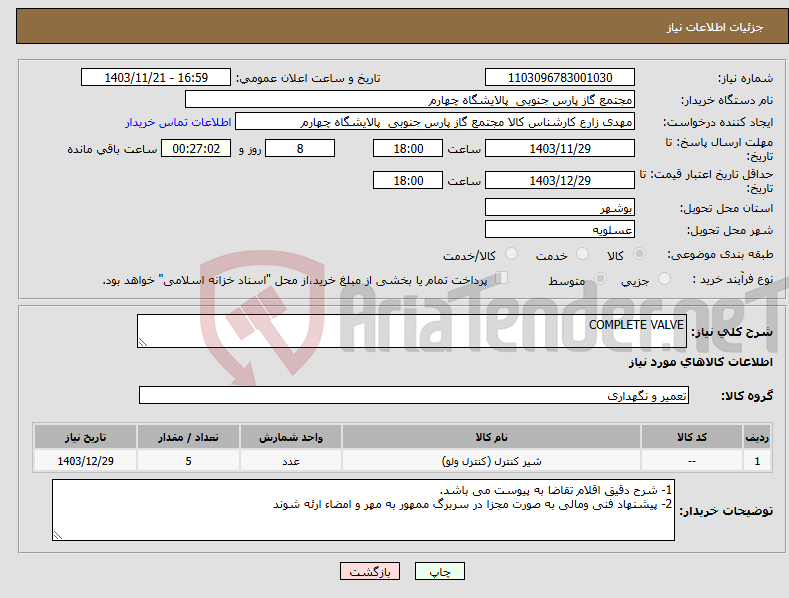
Task: Click the page title جزئیات اطلاعات نیاز
Action: coord(715,27)
